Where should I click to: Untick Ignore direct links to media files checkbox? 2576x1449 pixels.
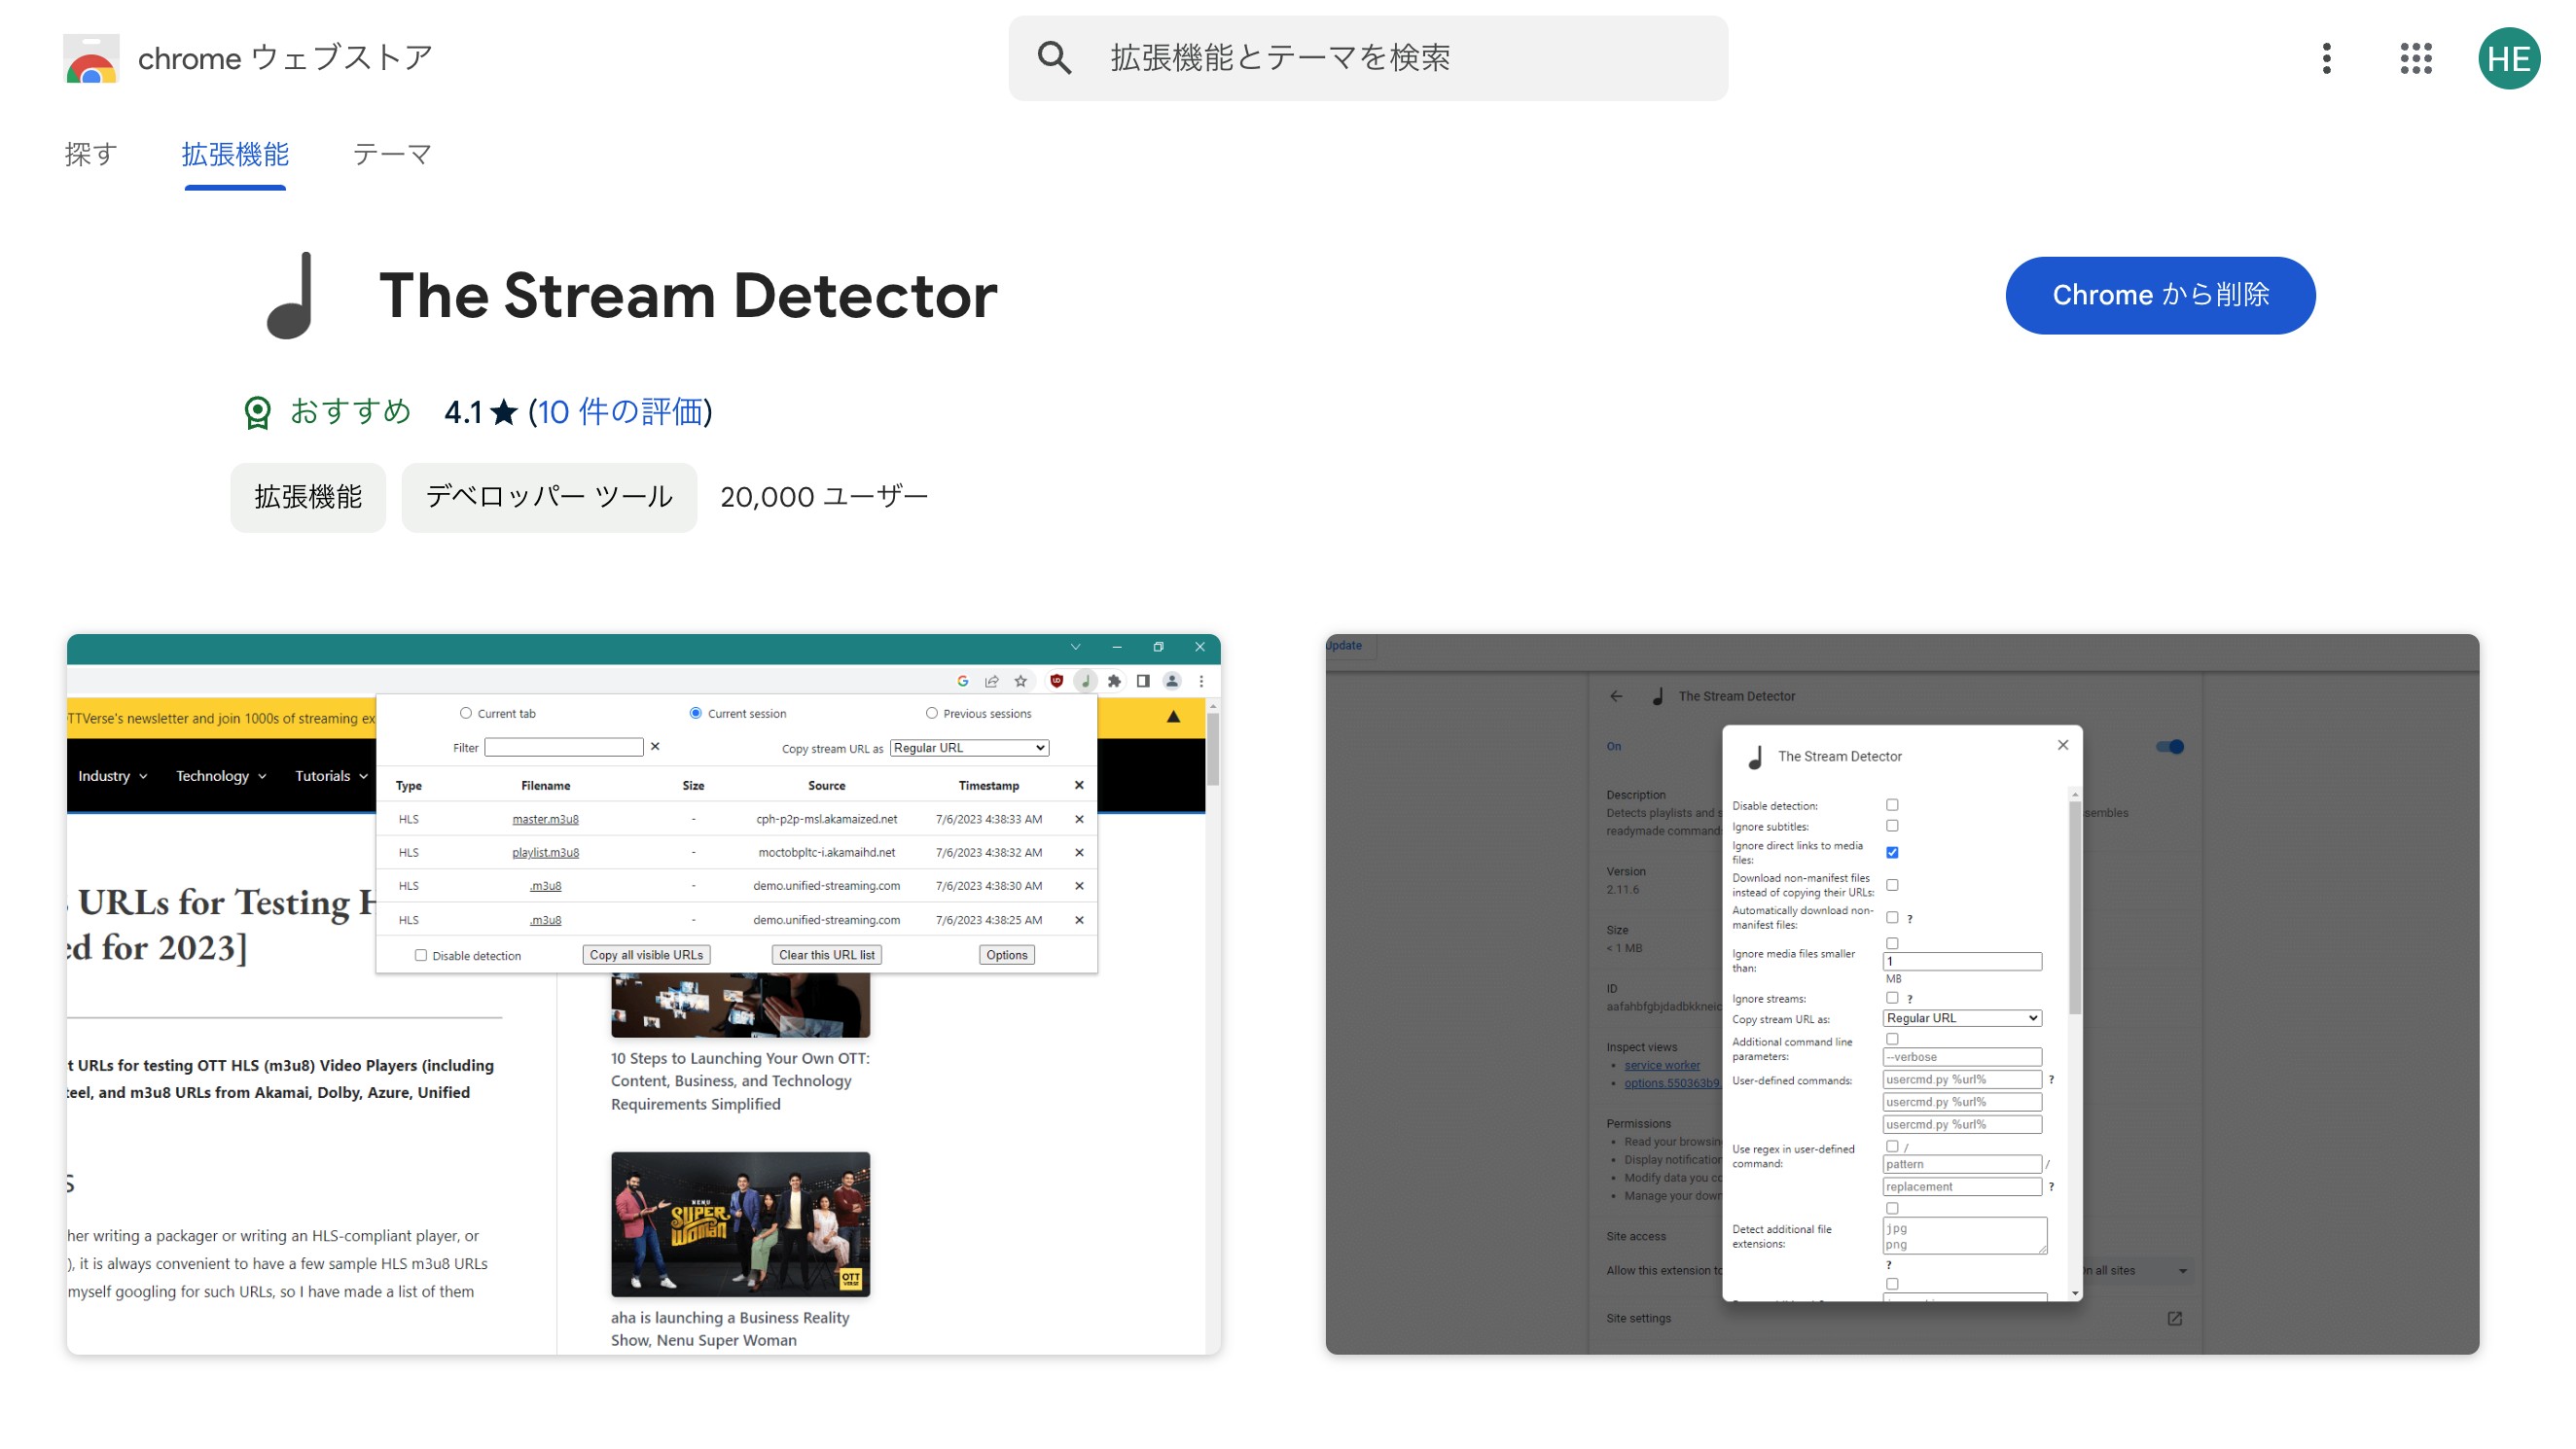pos(1891,852)
